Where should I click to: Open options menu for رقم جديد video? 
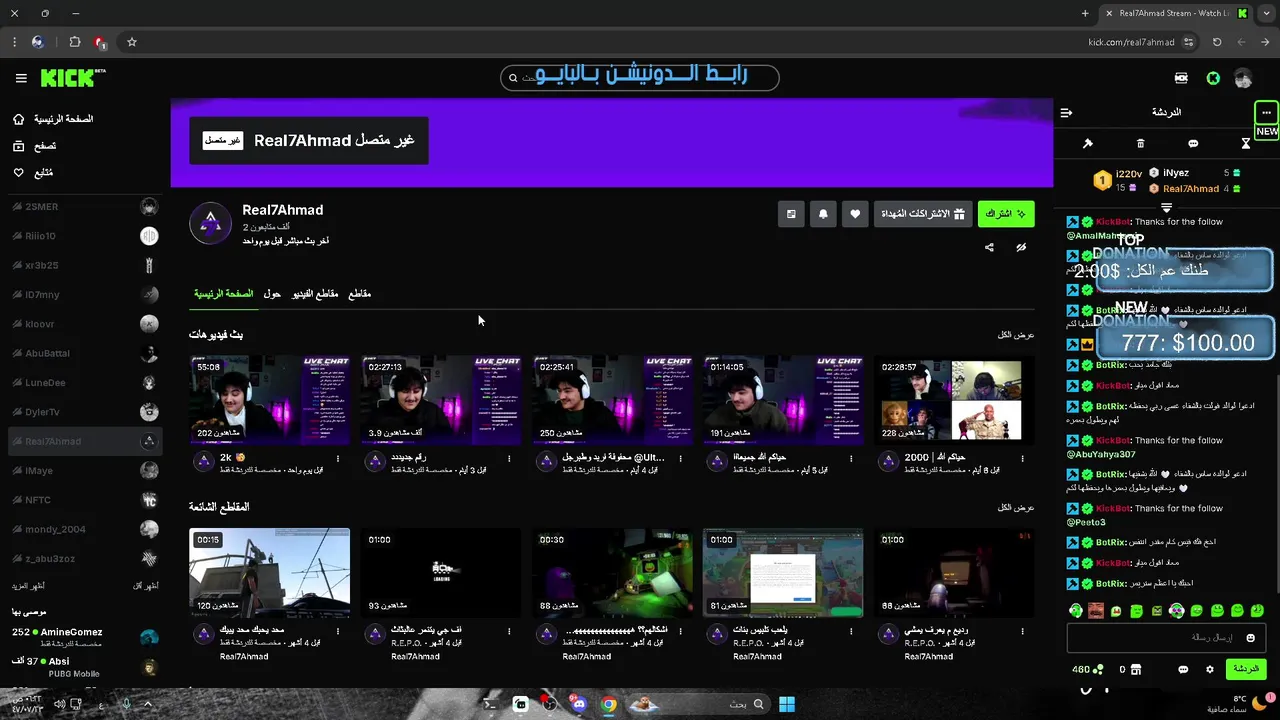click(509, 459)
